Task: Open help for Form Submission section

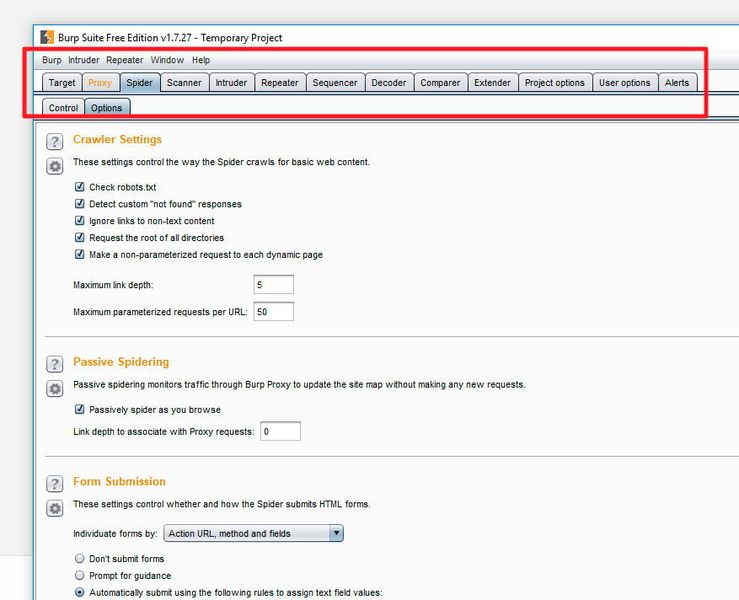Action: point(55,484)
